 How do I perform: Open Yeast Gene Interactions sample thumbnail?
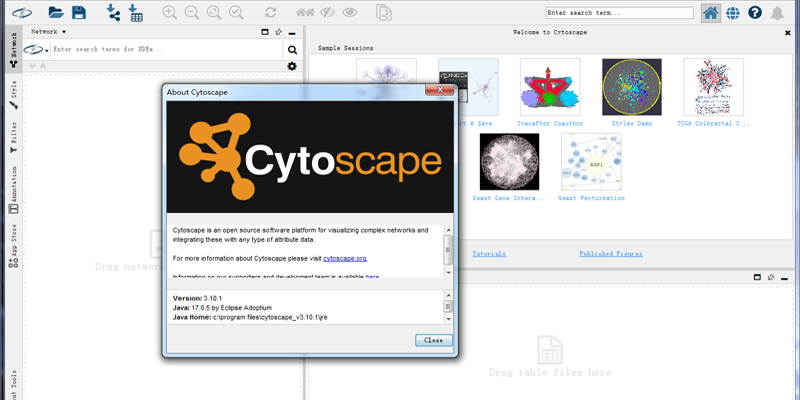click(509, 162)
